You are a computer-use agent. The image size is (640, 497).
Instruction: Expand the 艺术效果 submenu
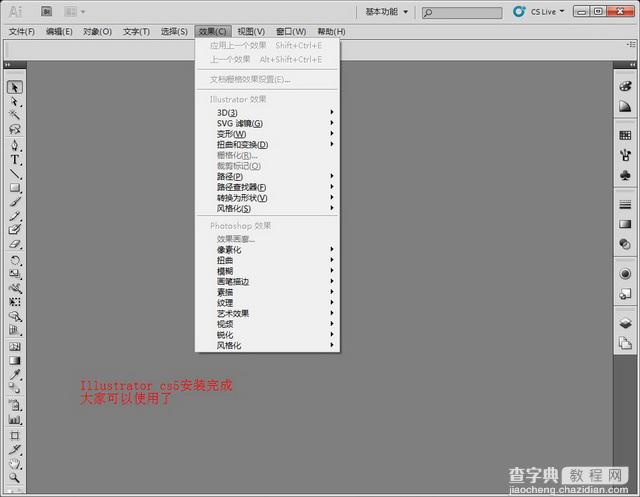(x=267, y=313)
